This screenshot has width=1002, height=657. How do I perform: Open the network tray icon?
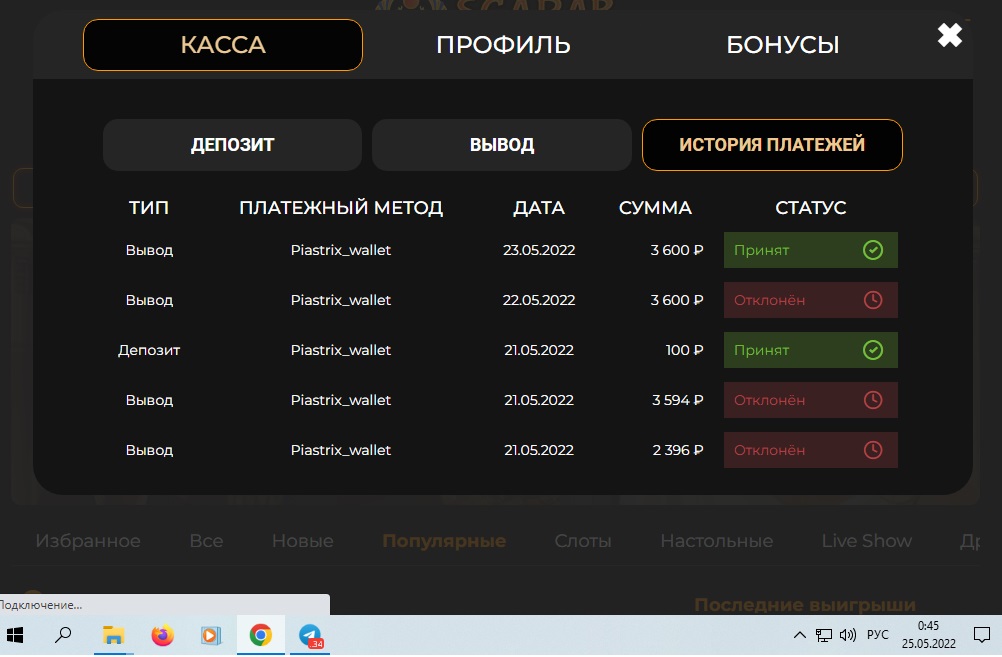coord(824,635)
